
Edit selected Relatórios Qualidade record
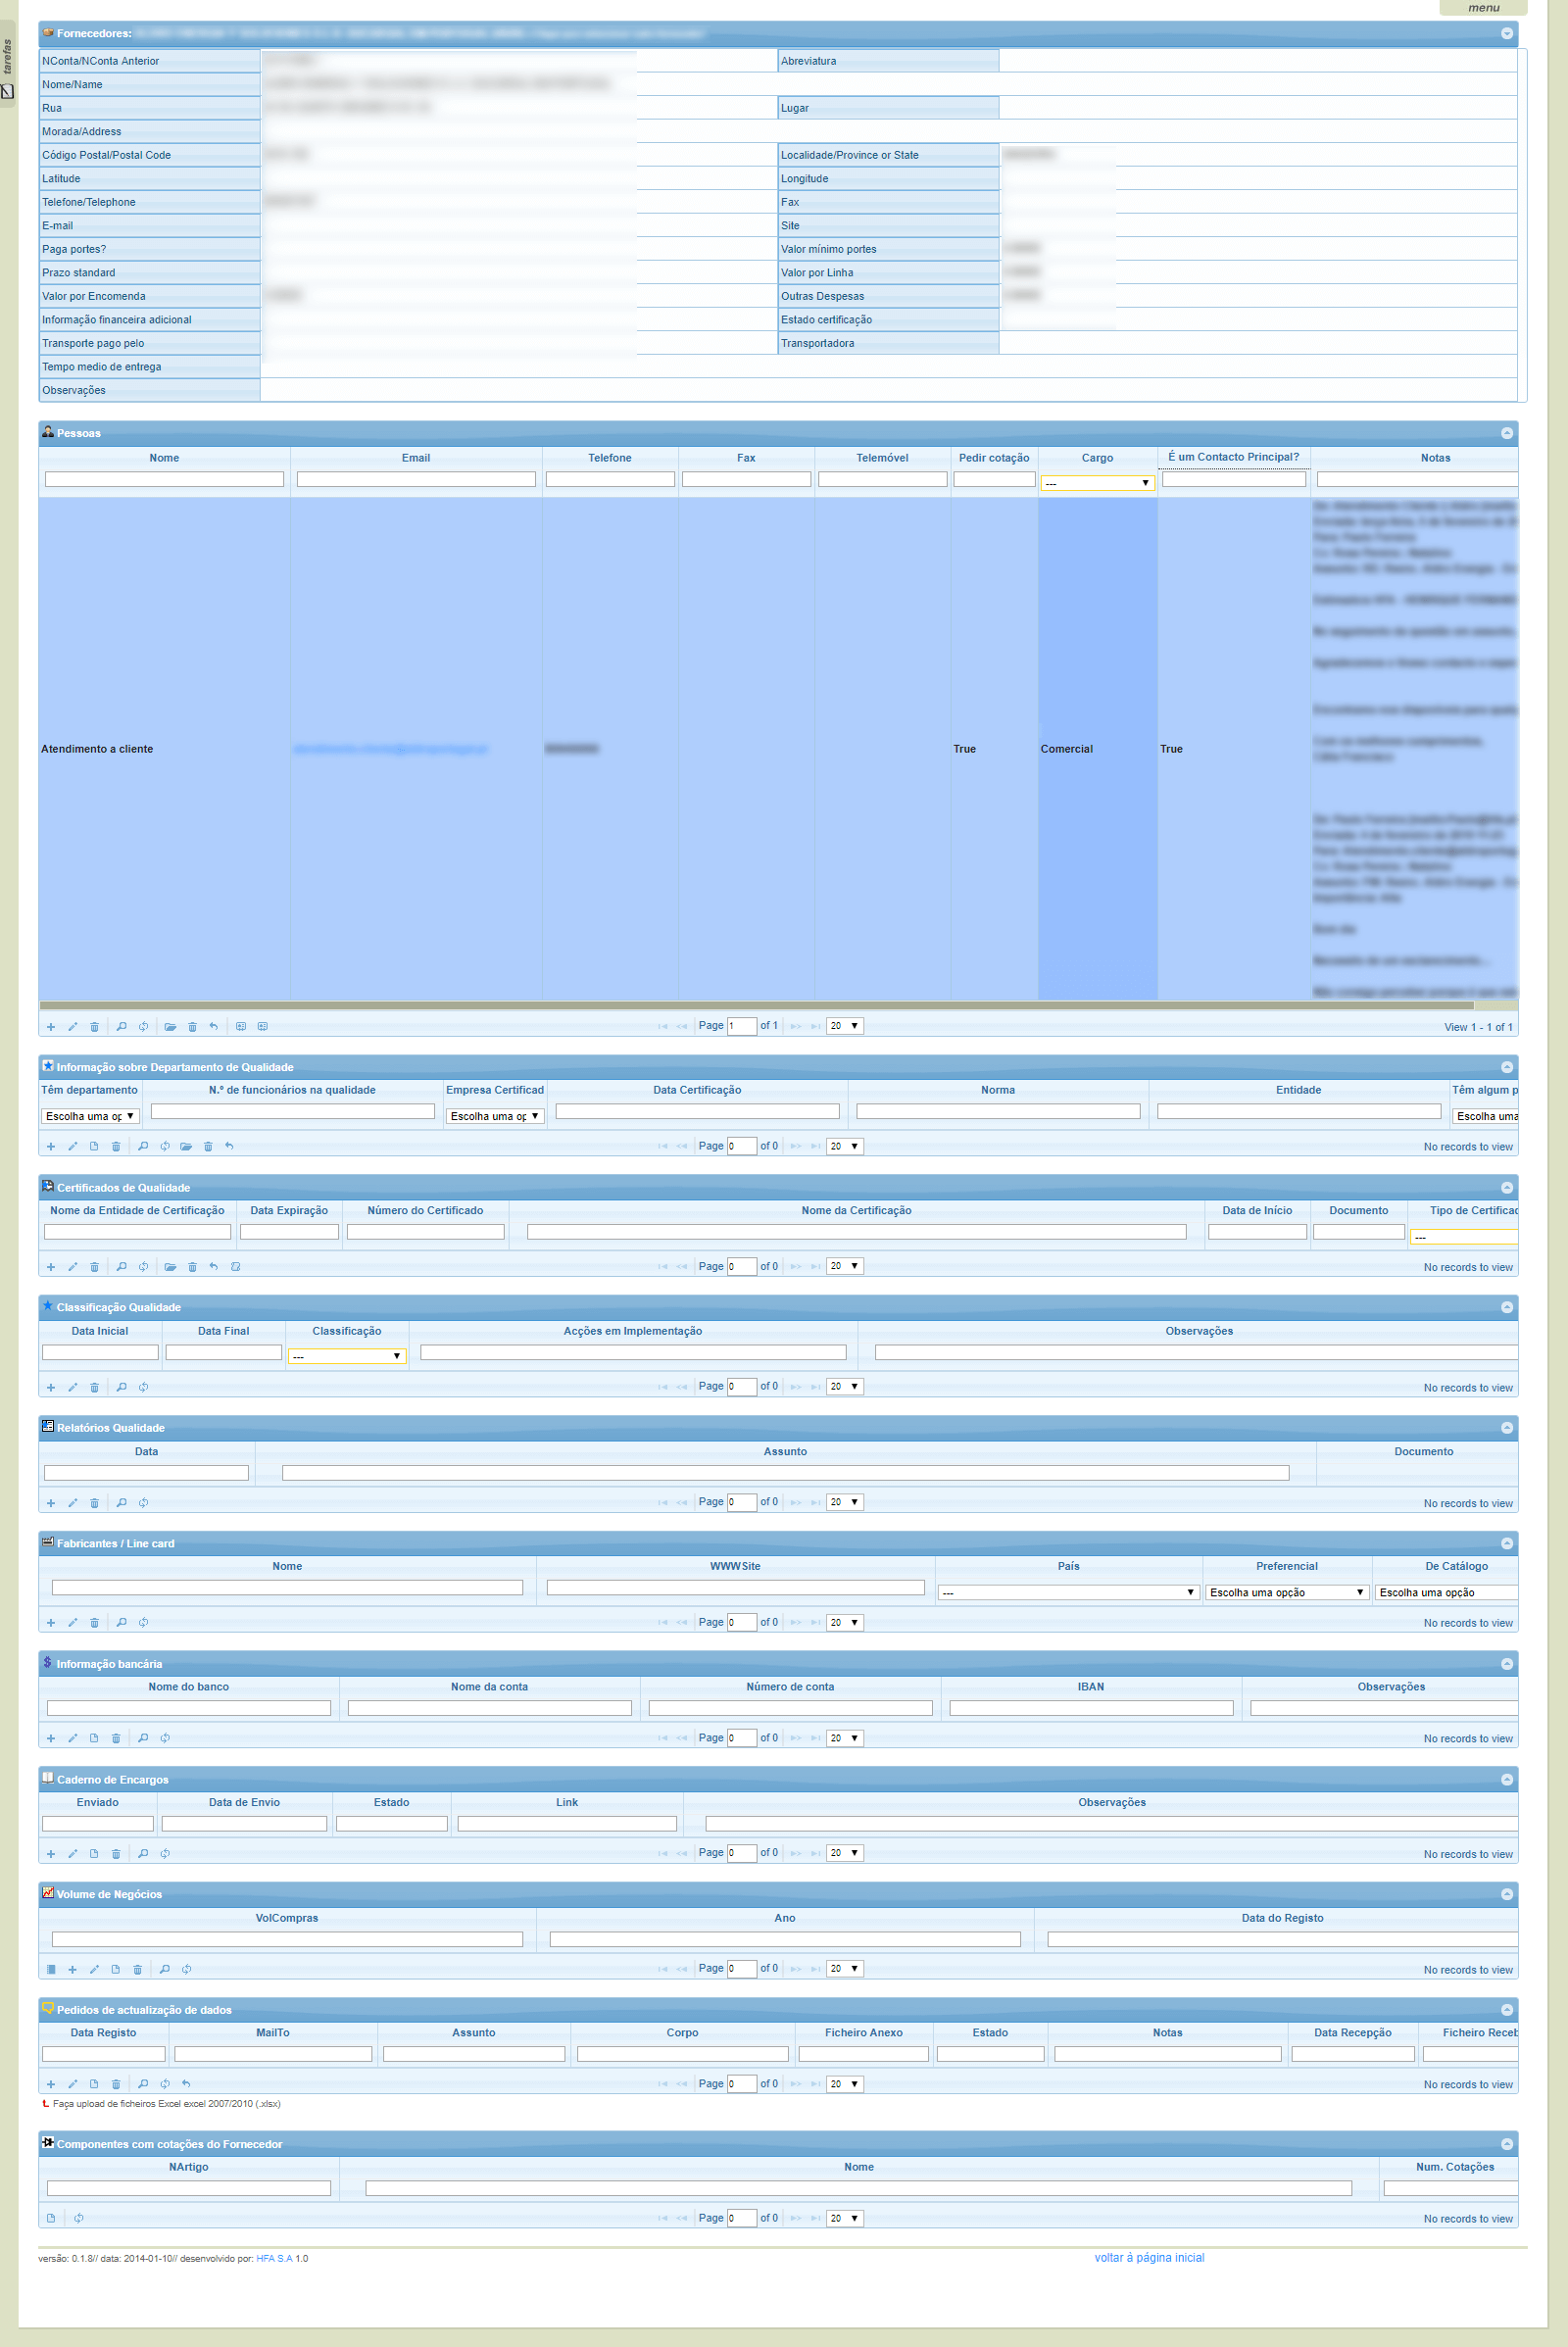point(72,1502)
